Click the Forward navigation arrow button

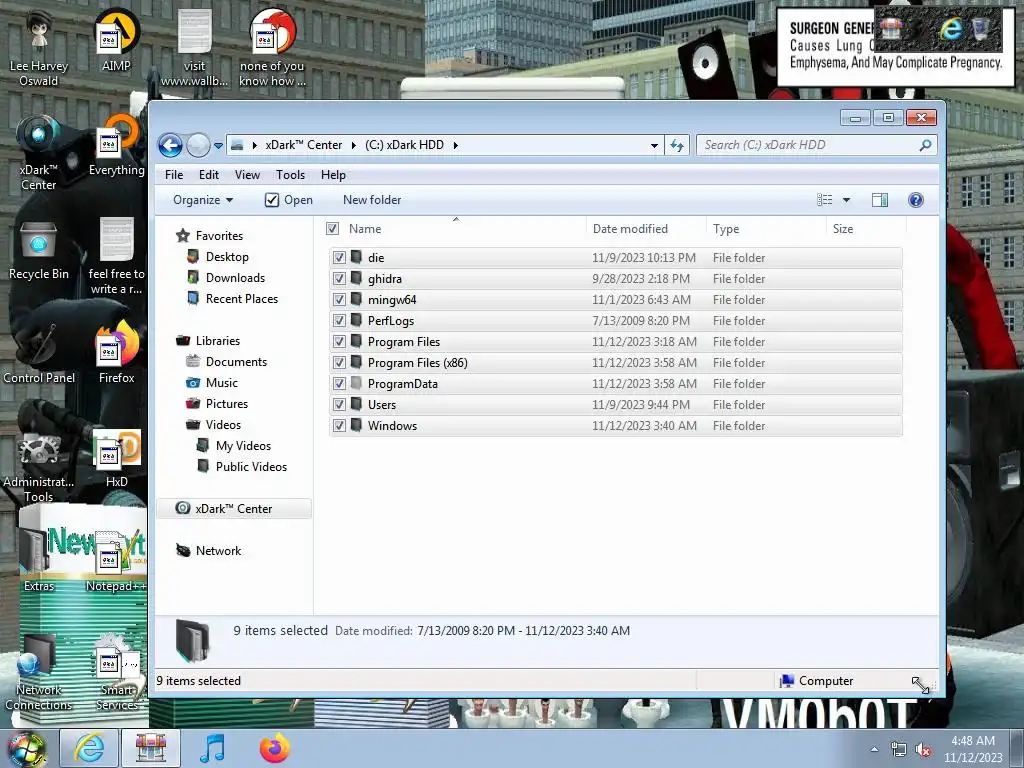198,145
